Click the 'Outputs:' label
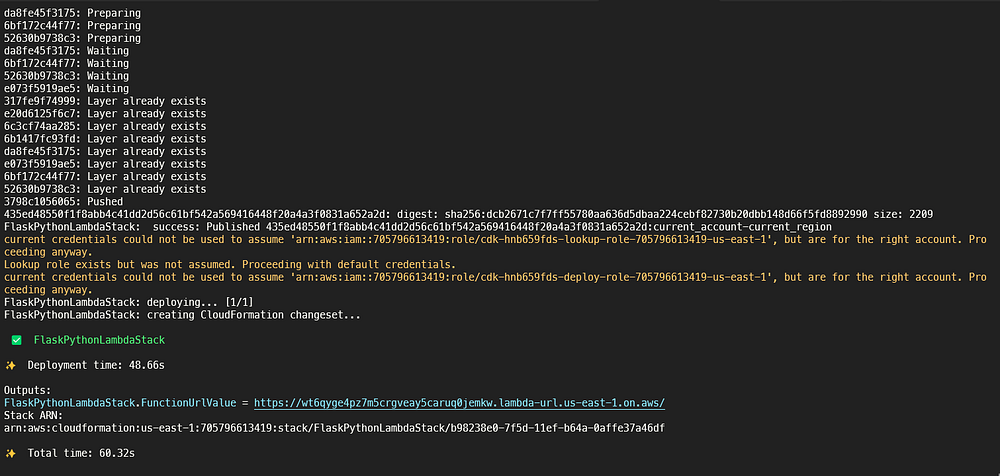 pyautogui.click(x=27, y=390)
